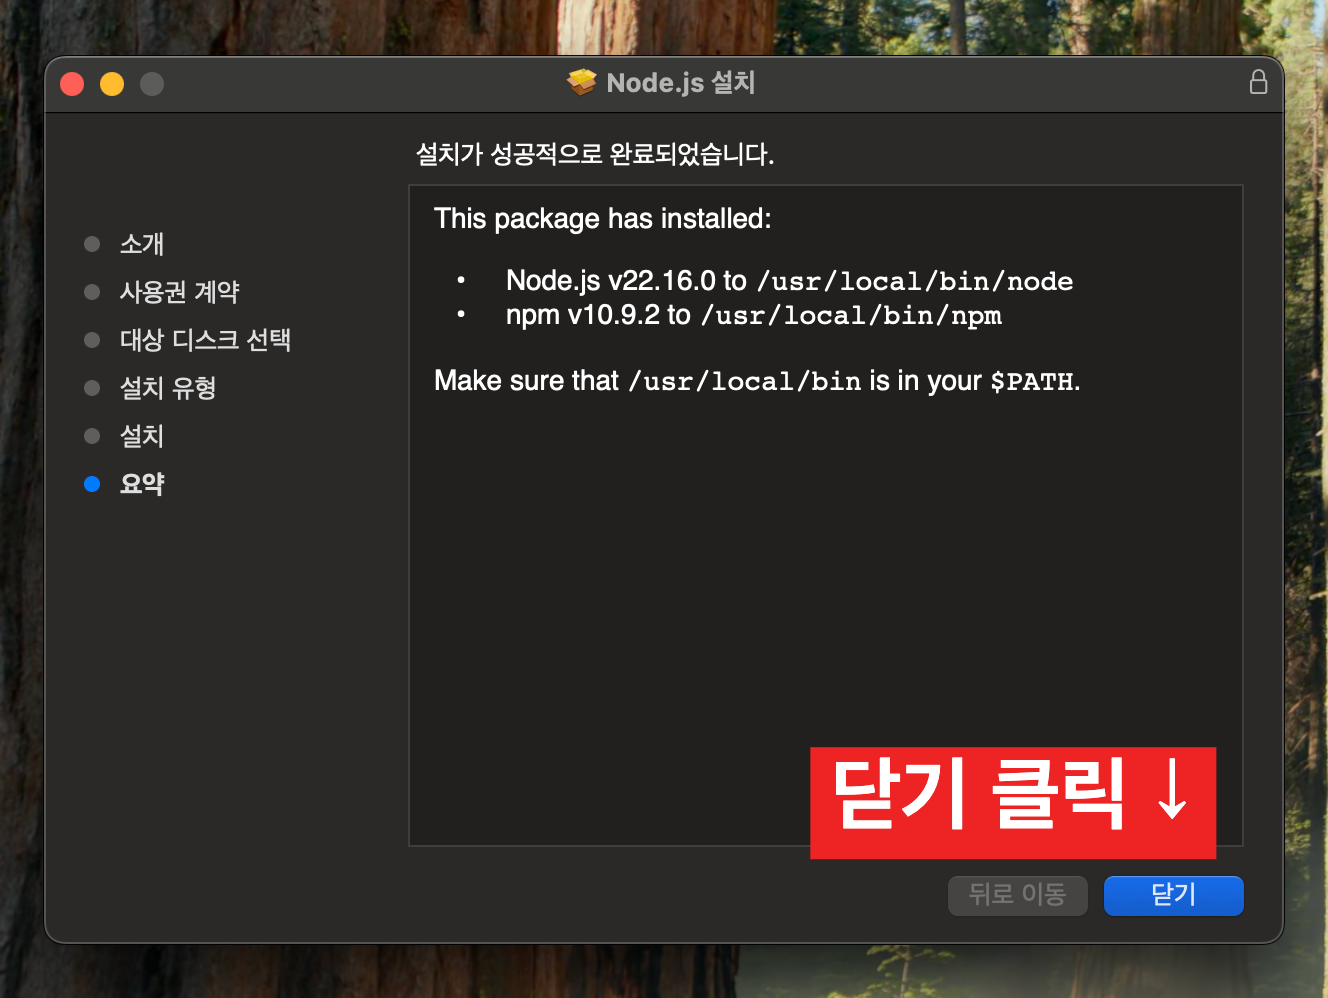Viewport: 1328px width, 998px height.
Task: Click the 설치가 성공적으로 완료되었습니다 heading
Action: [595, 154]
